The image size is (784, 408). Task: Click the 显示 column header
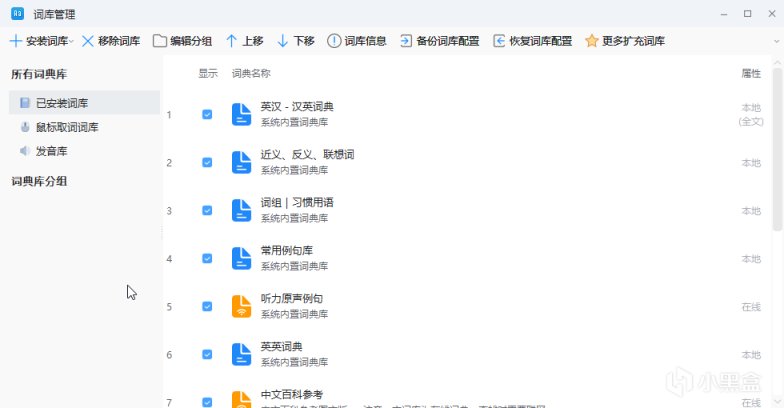point(208,74)
